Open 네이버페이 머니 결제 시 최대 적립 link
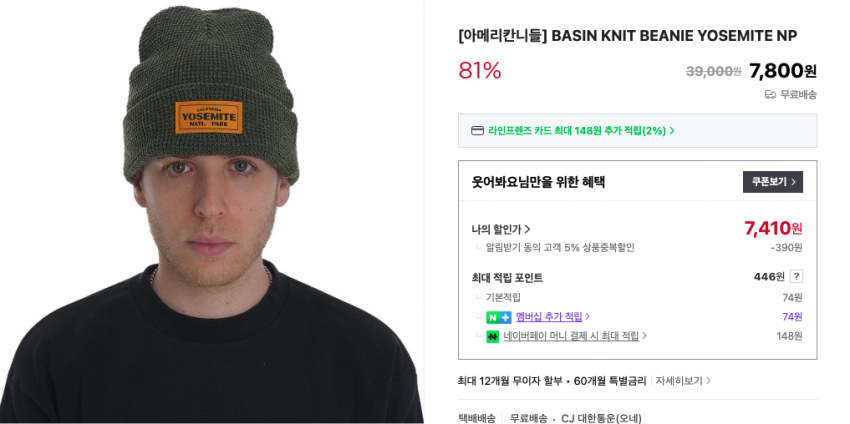The width and height of the screenshot is (850, 424). point(571,336)
